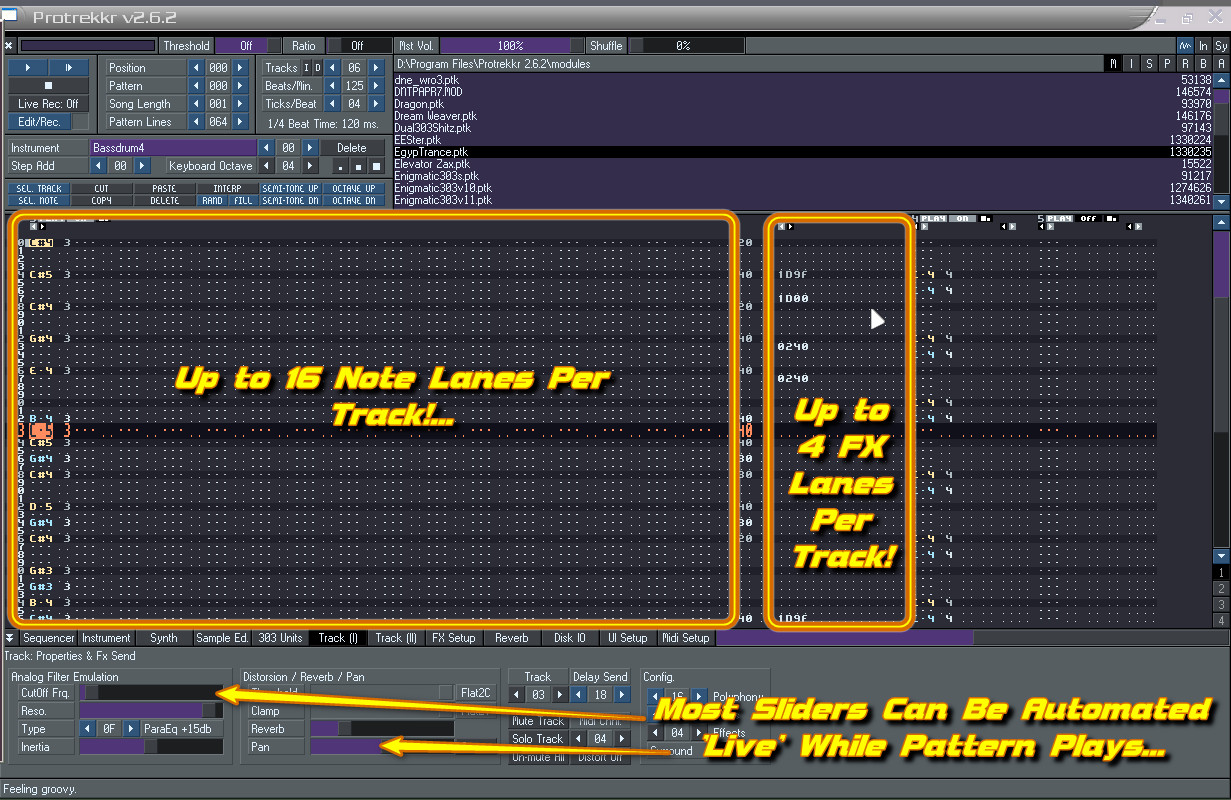1231x800 pixels.
Task: Open the Sequencer tab
Action: (x=49, y=638)
